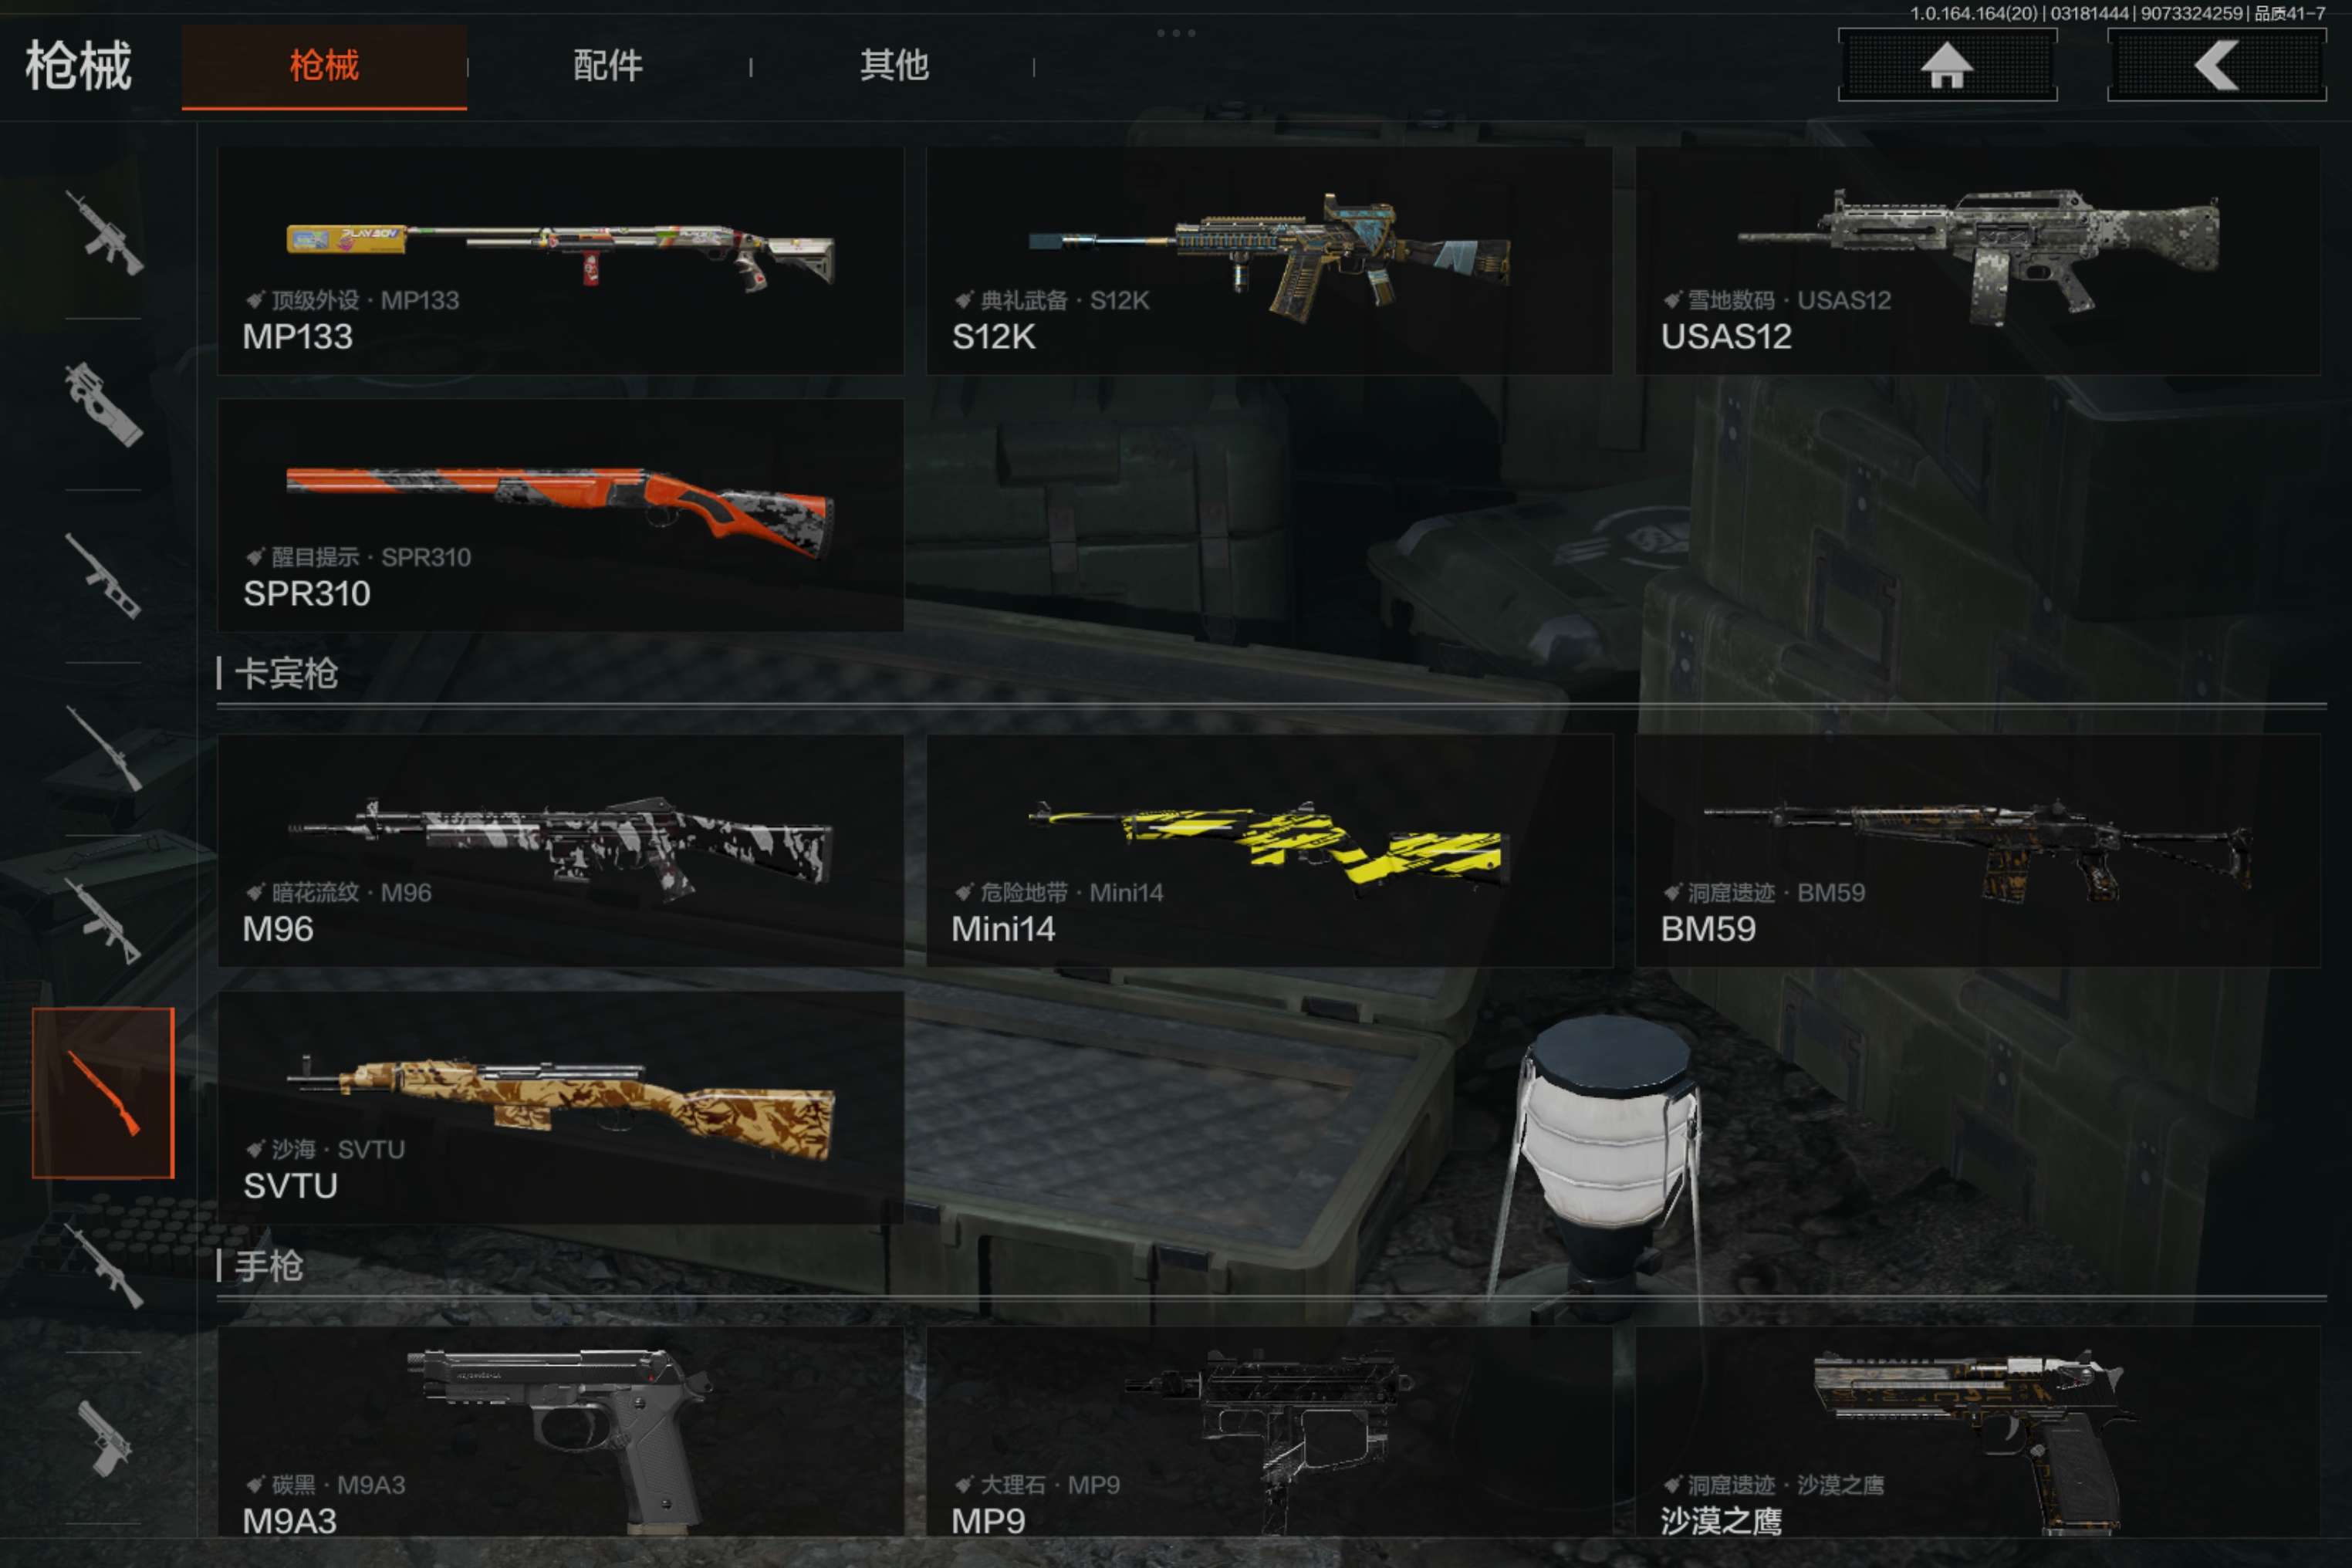Select the orange shotgun category icon
The width and height of the screenshot is (2352, 1568).
click(103, 1093)
